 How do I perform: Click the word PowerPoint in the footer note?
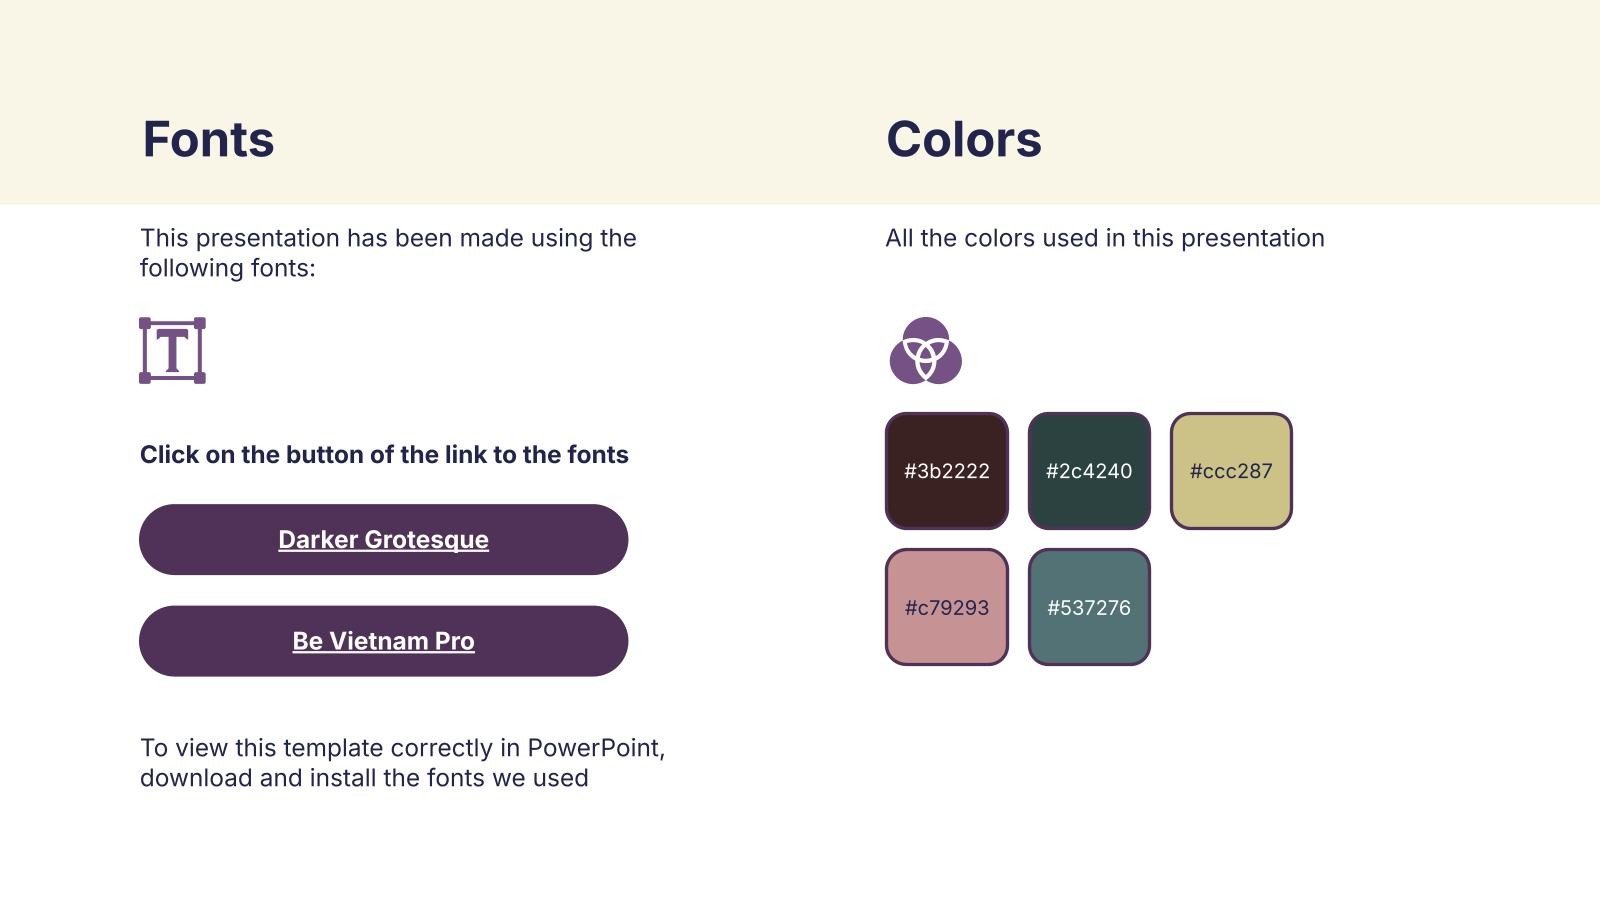[x=594, y=748]
